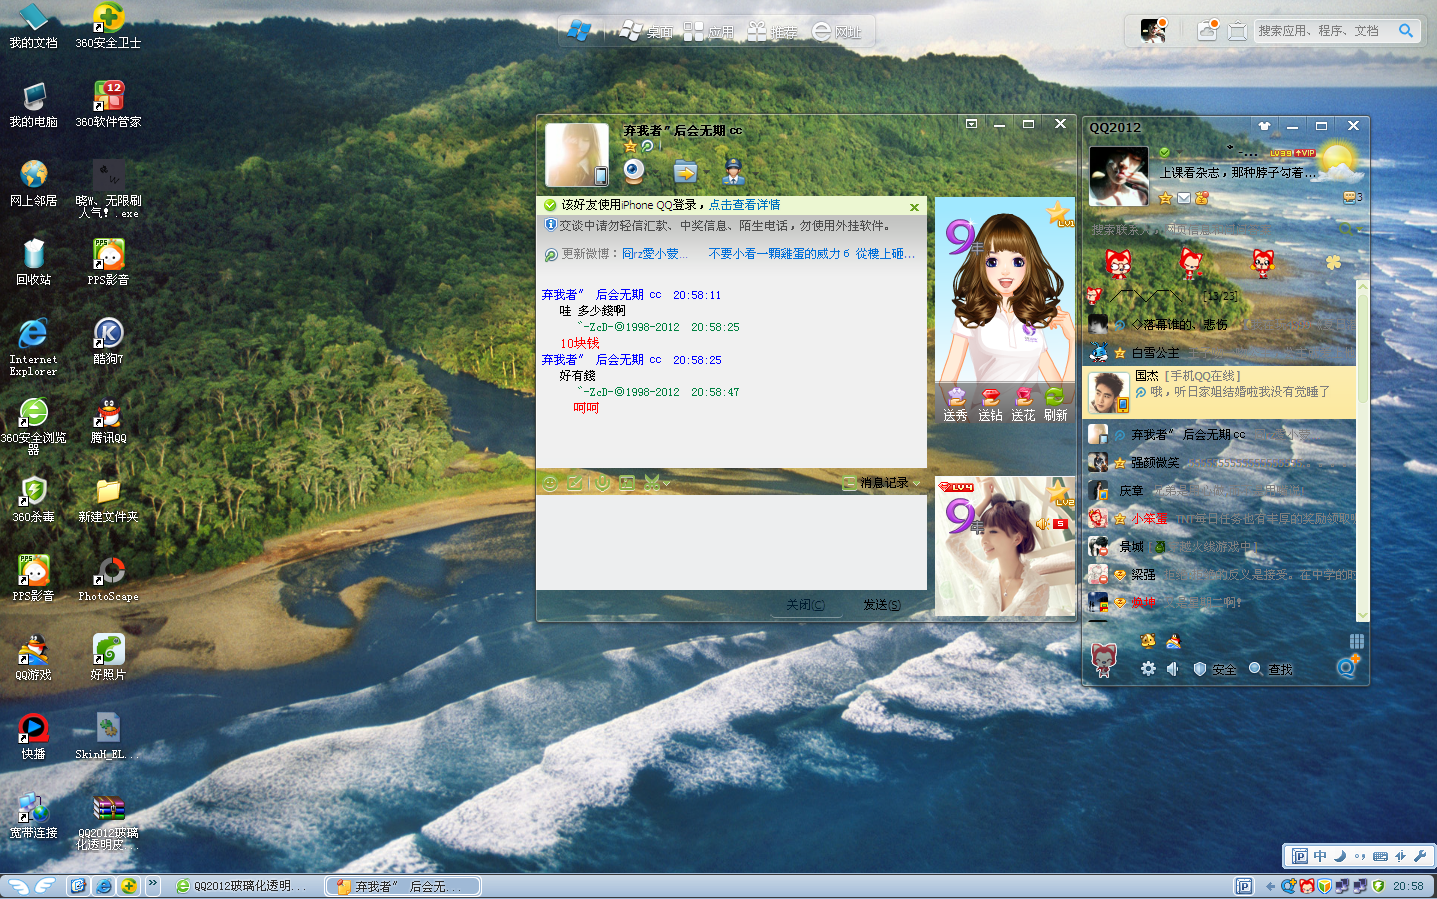
Task: Select contact 国杰 in the QQ list
Action: point(1219,392)
